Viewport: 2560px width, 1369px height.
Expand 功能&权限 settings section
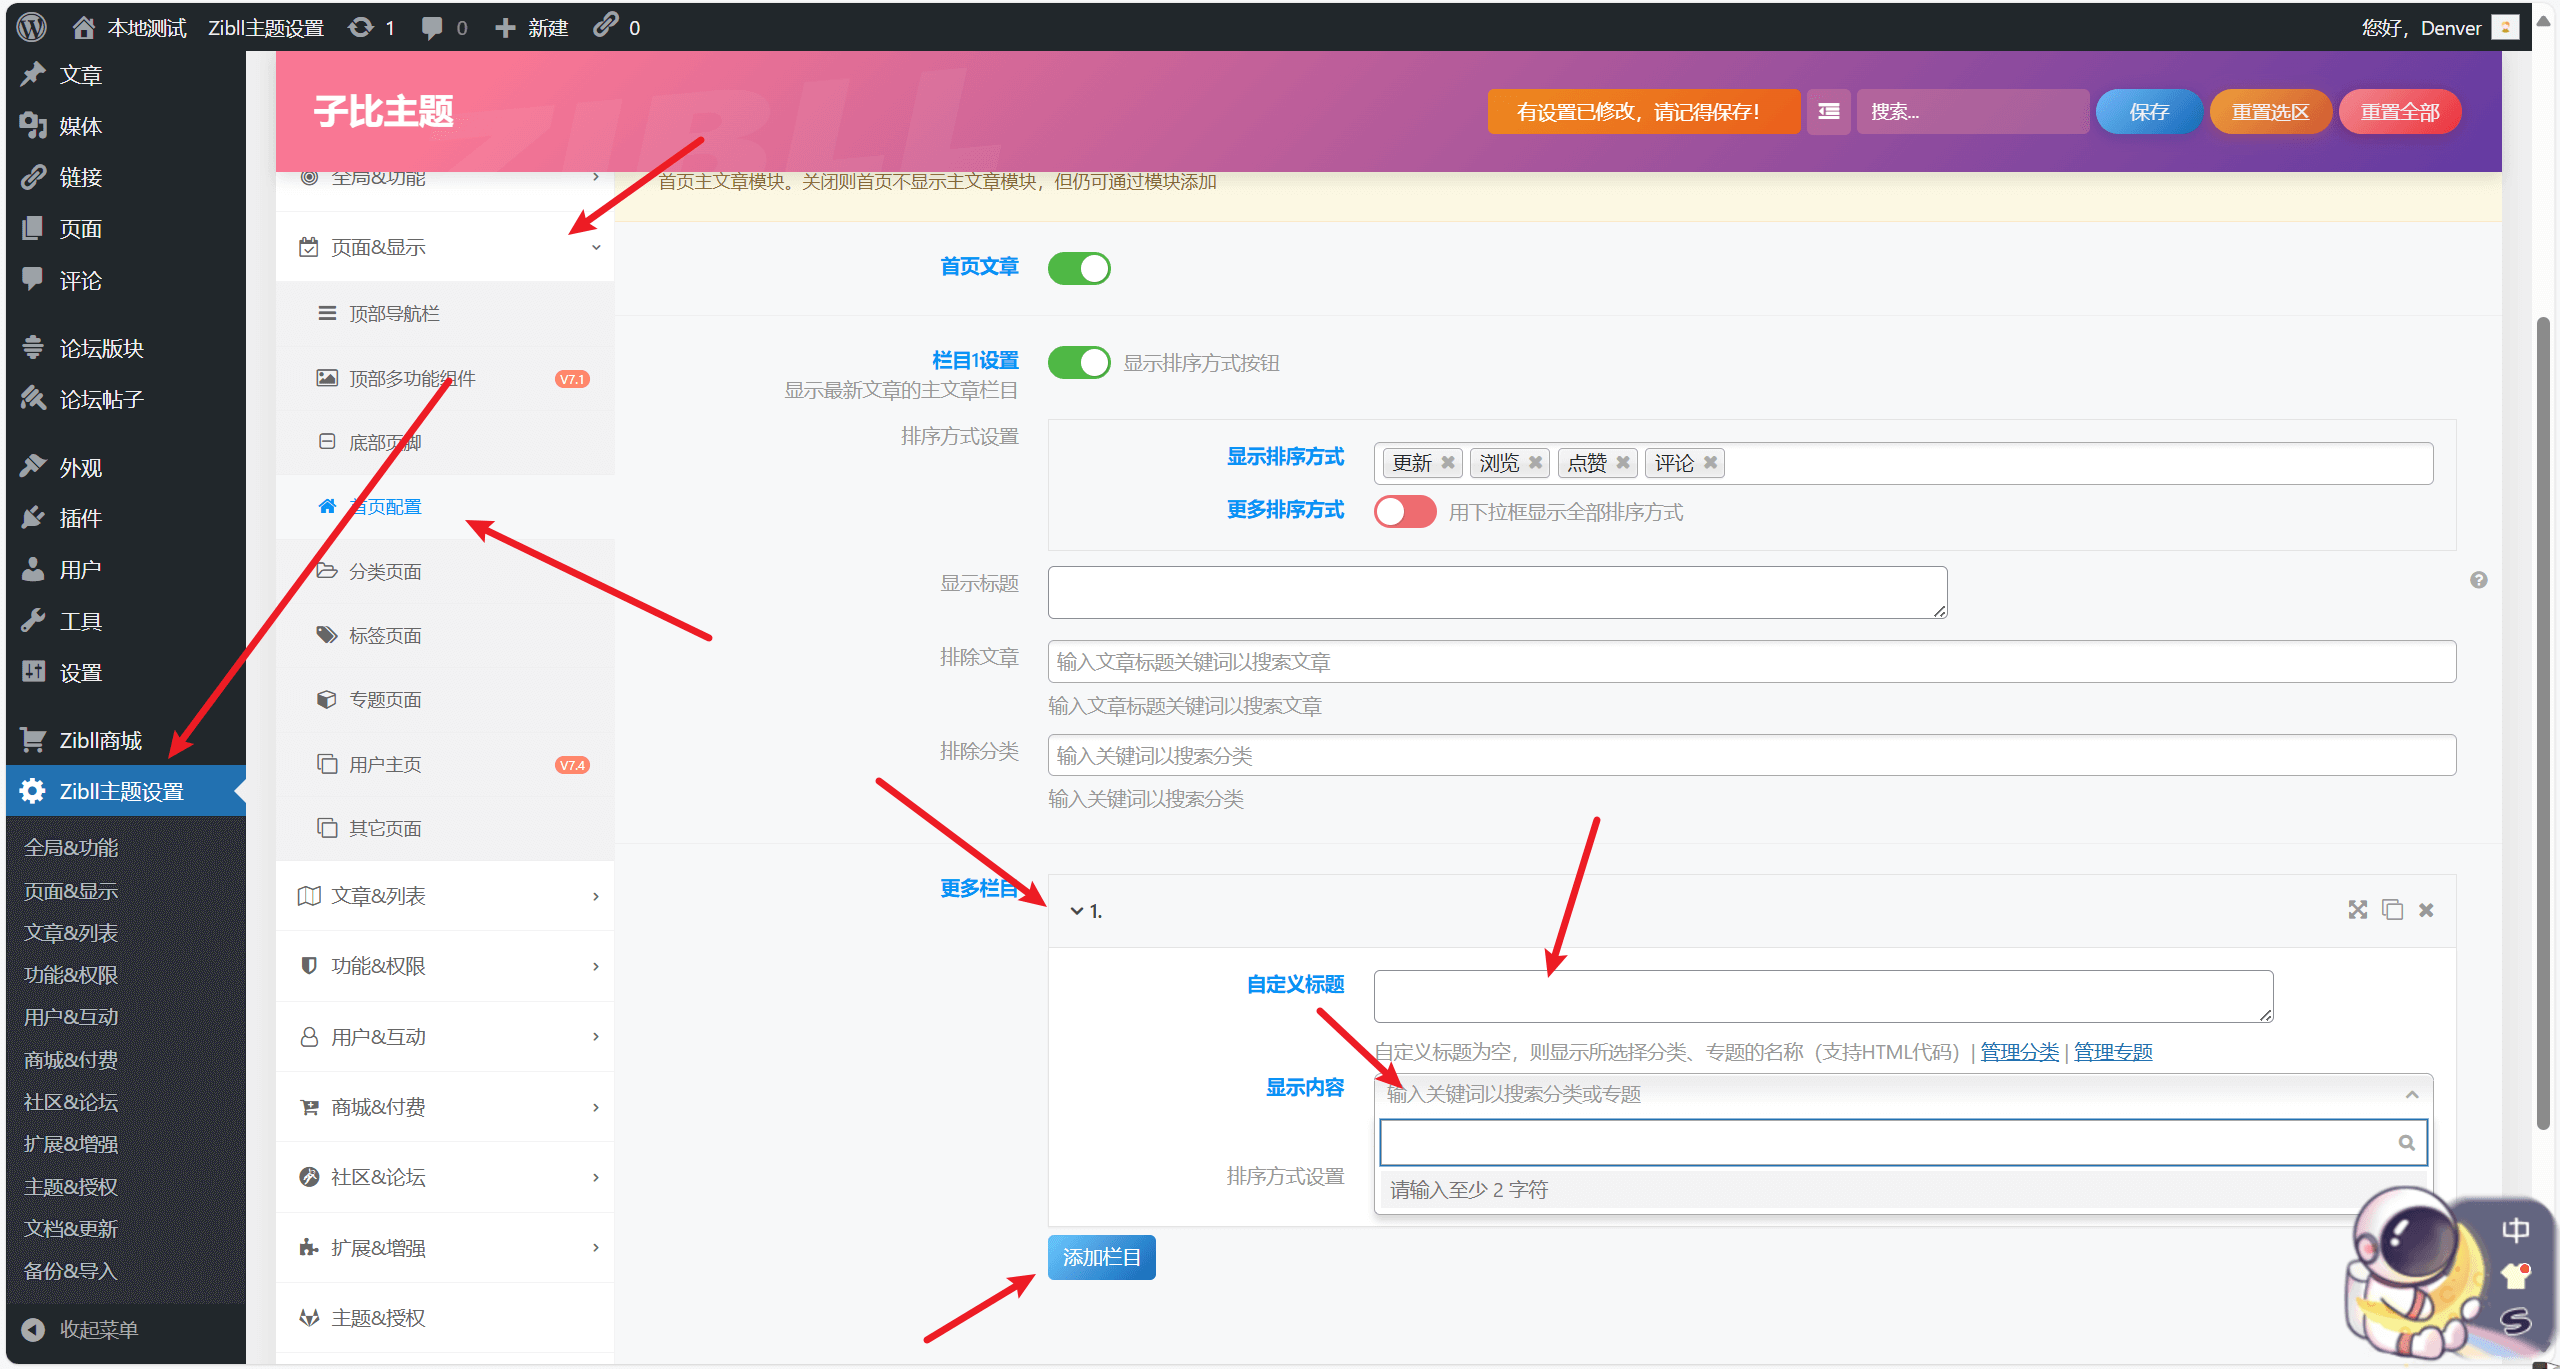(x=445, y=966)
